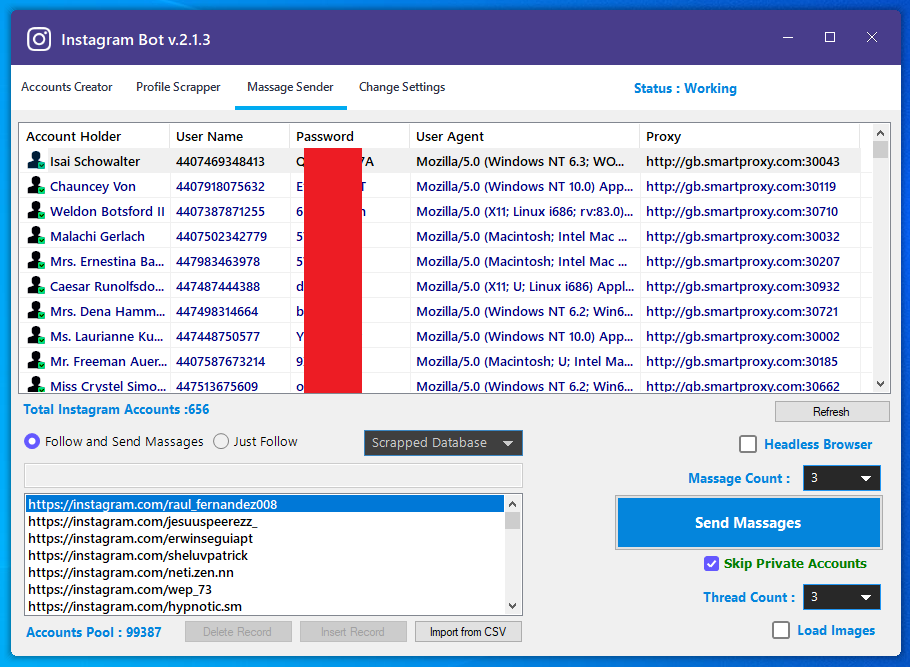Viewport: 910px width, 667px height.
Task: Click user icon beside Isai Schowalter
Action: (36, 160)
